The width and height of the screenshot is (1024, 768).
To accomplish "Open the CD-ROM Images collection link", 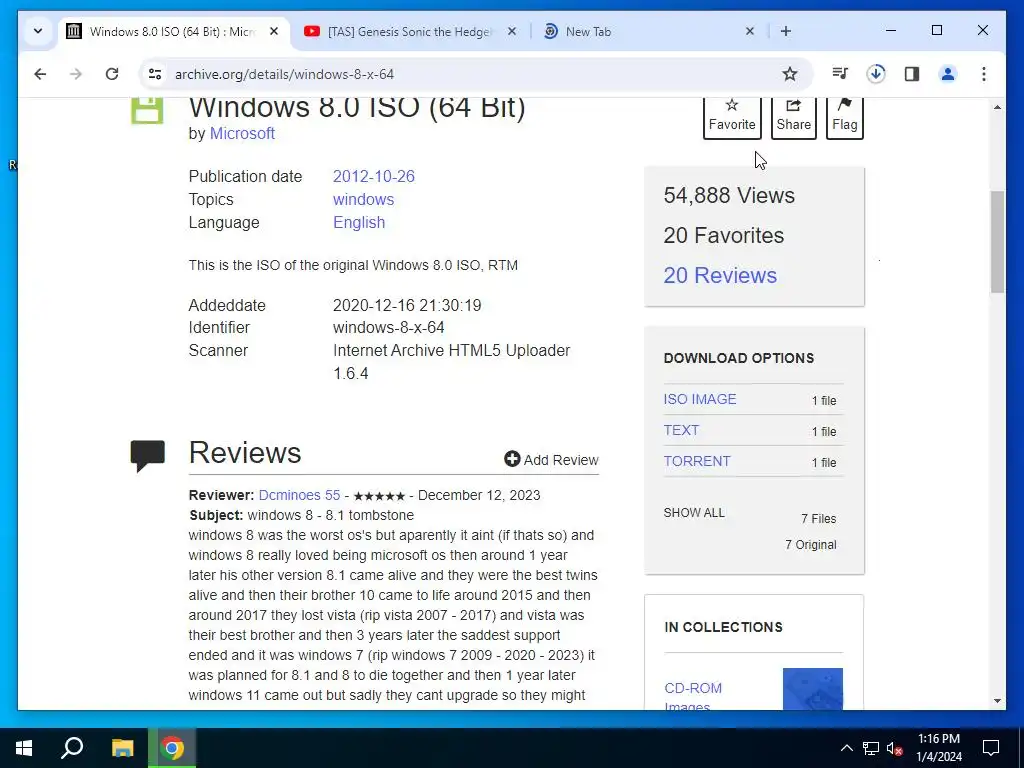I will click(x=693, y=696).
